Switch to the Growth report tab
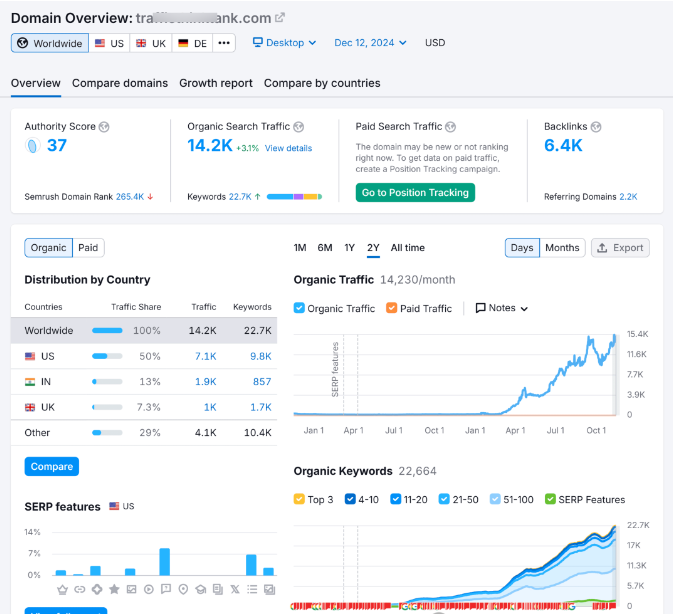 (216, 83)
